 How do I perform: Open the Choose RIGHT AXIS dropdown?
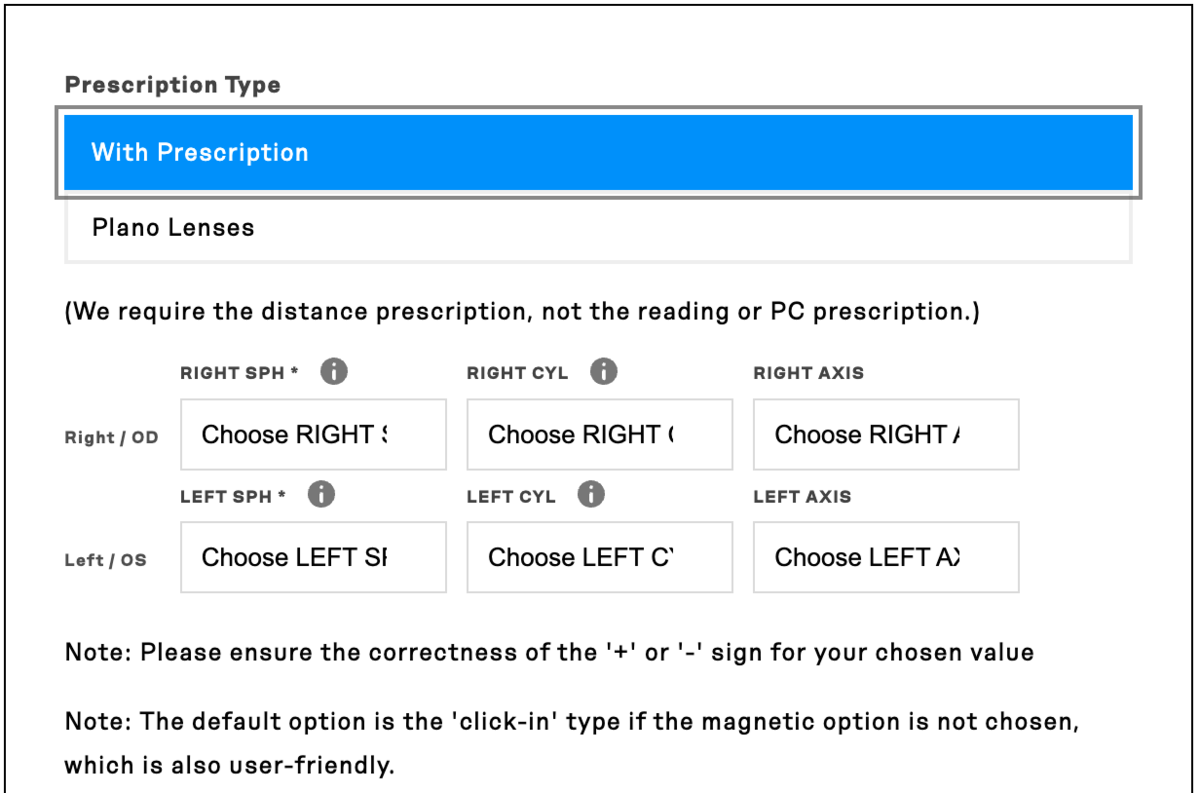coord(886,434)
